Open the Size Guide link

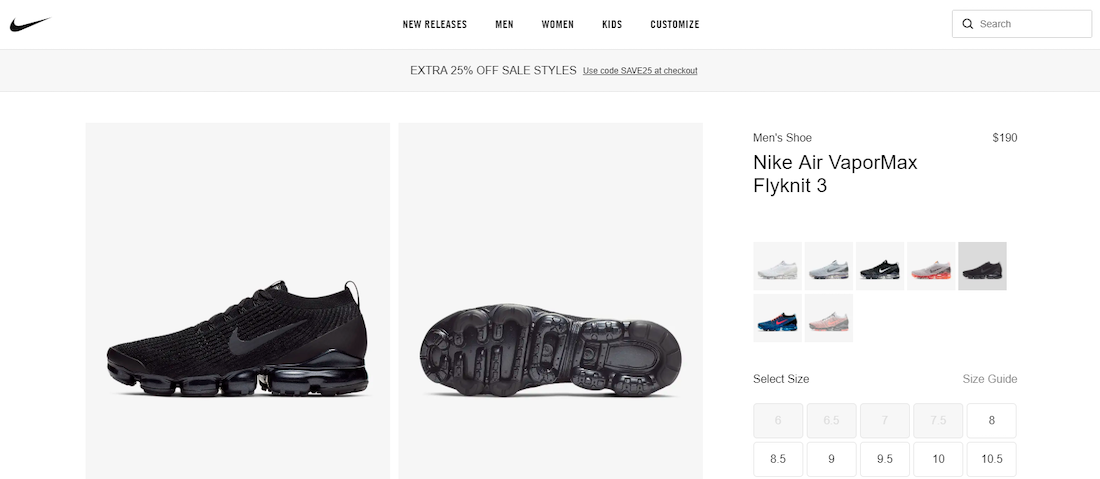click(989, 379)
